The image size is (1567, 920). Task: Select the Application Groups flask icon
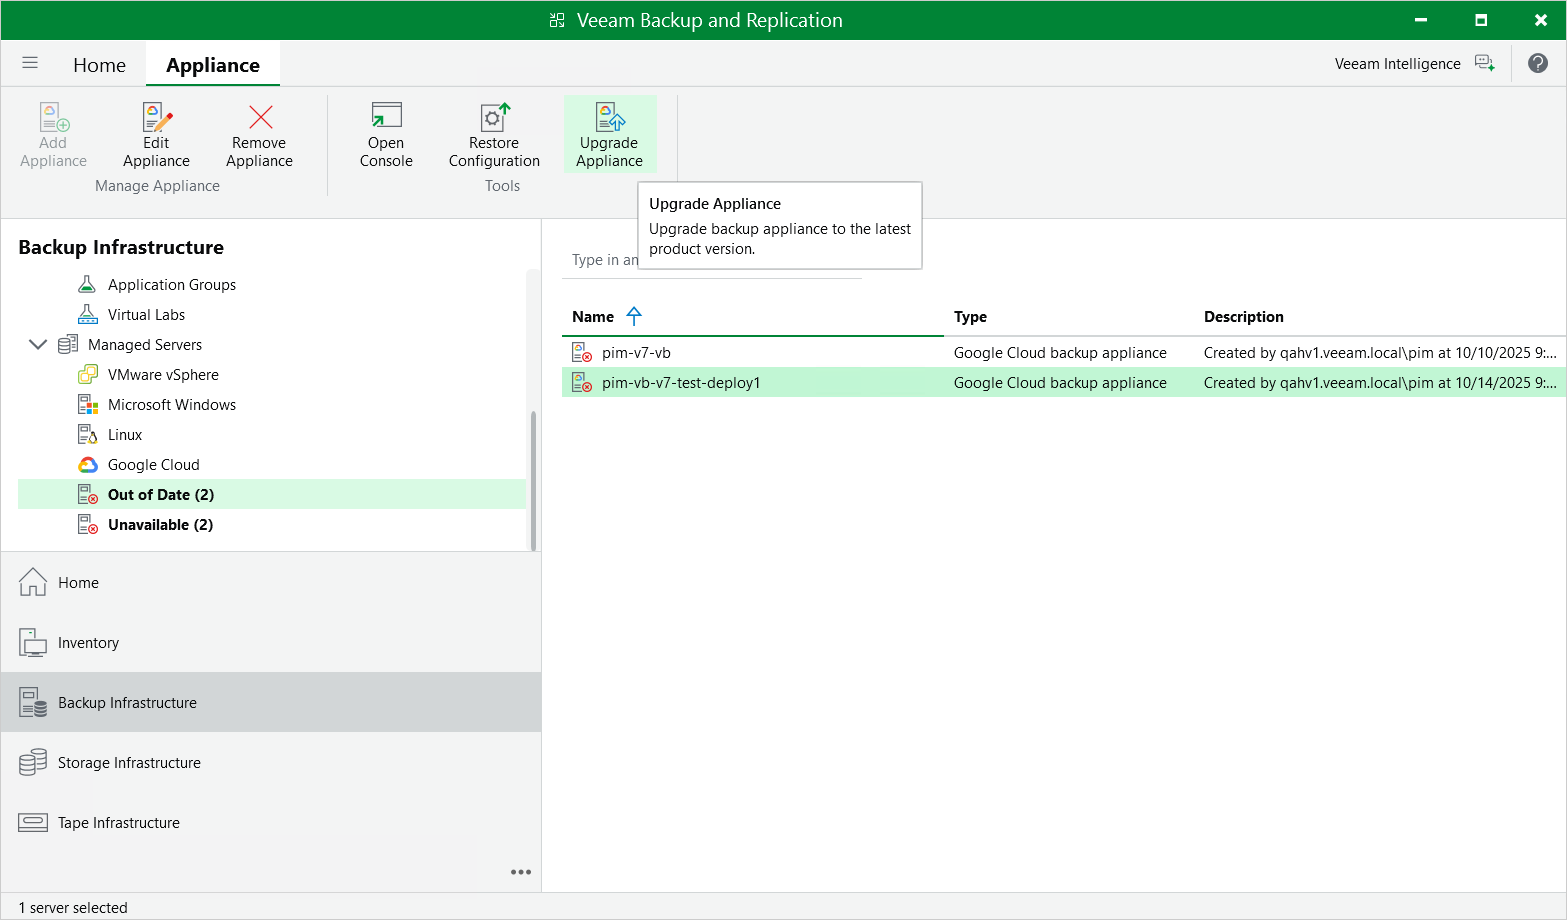tap(88, 284)
